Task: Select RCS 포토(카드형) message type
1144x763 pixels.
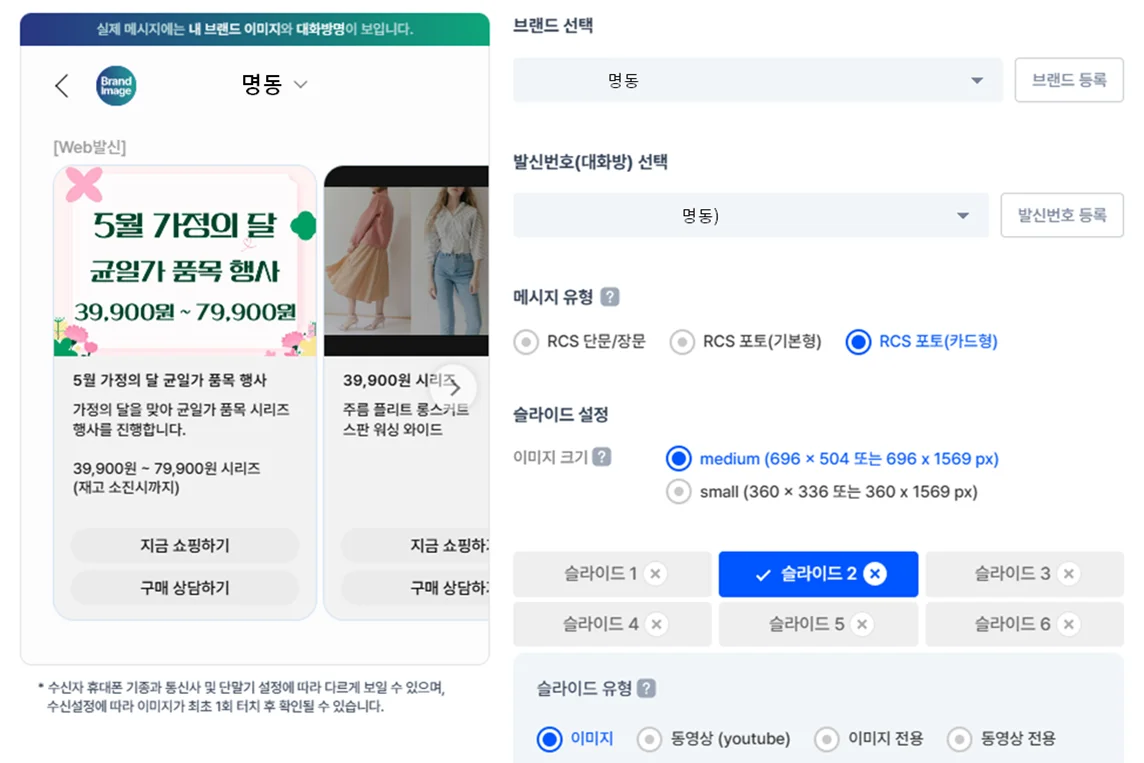Action: tap(921, 341)
